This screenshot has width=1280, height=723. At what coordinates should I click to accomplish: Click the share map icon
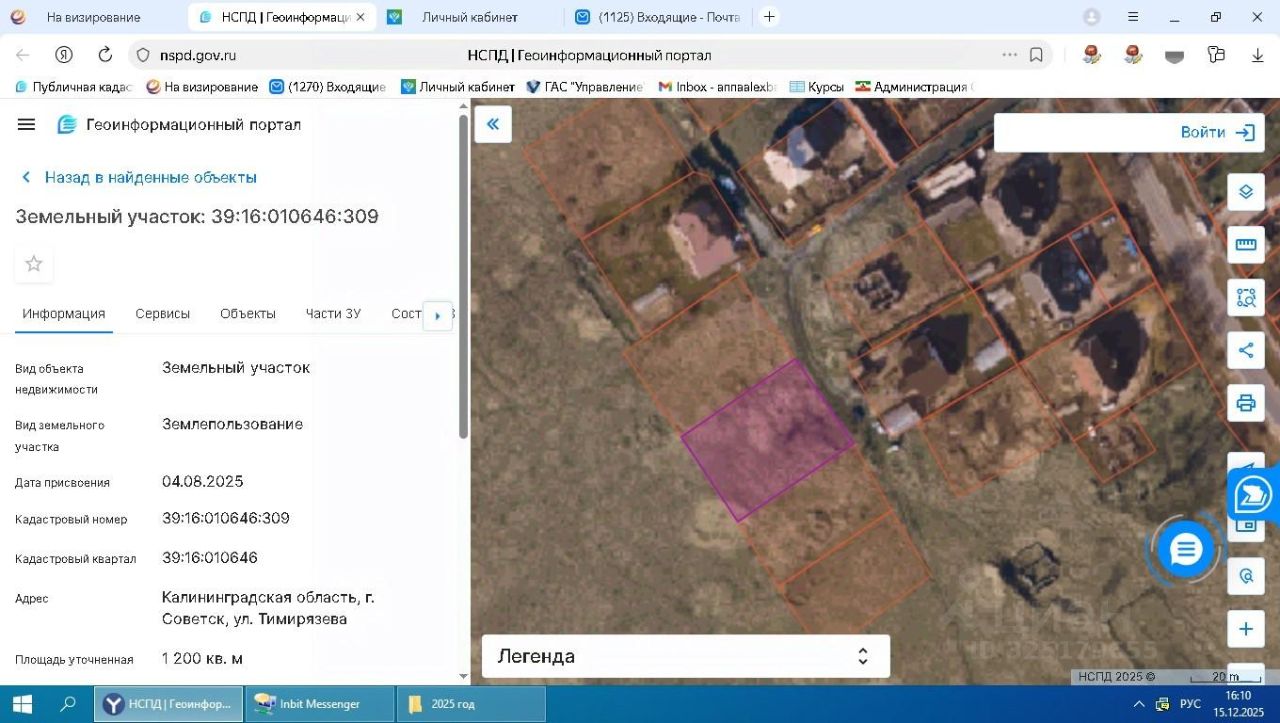pyautogui.click(x=1246, y=350)
